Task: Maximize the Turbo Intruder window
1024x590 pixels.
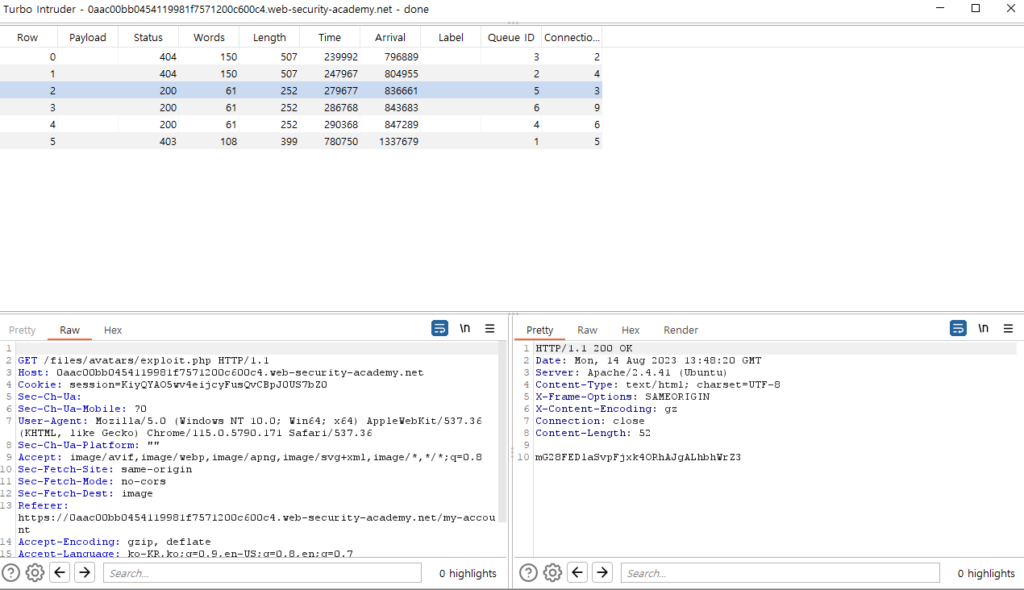Action: click(x=976, y=8)
